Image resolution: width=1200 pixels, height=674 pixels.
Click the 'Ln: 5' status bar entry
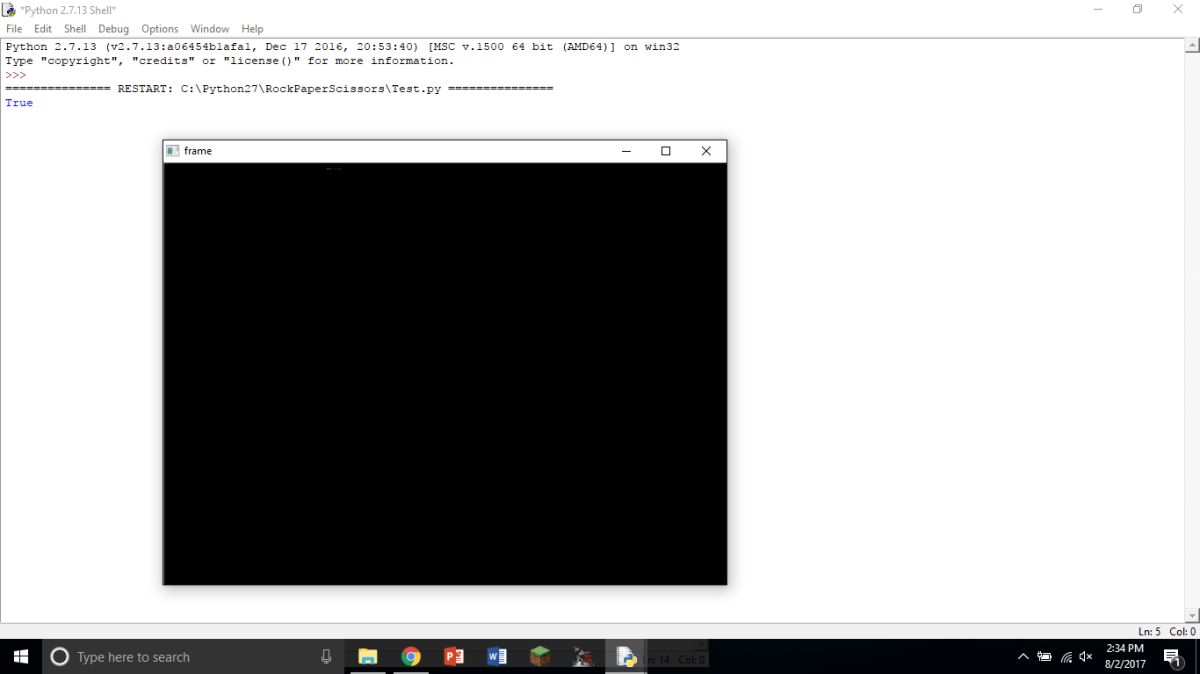1149,631
